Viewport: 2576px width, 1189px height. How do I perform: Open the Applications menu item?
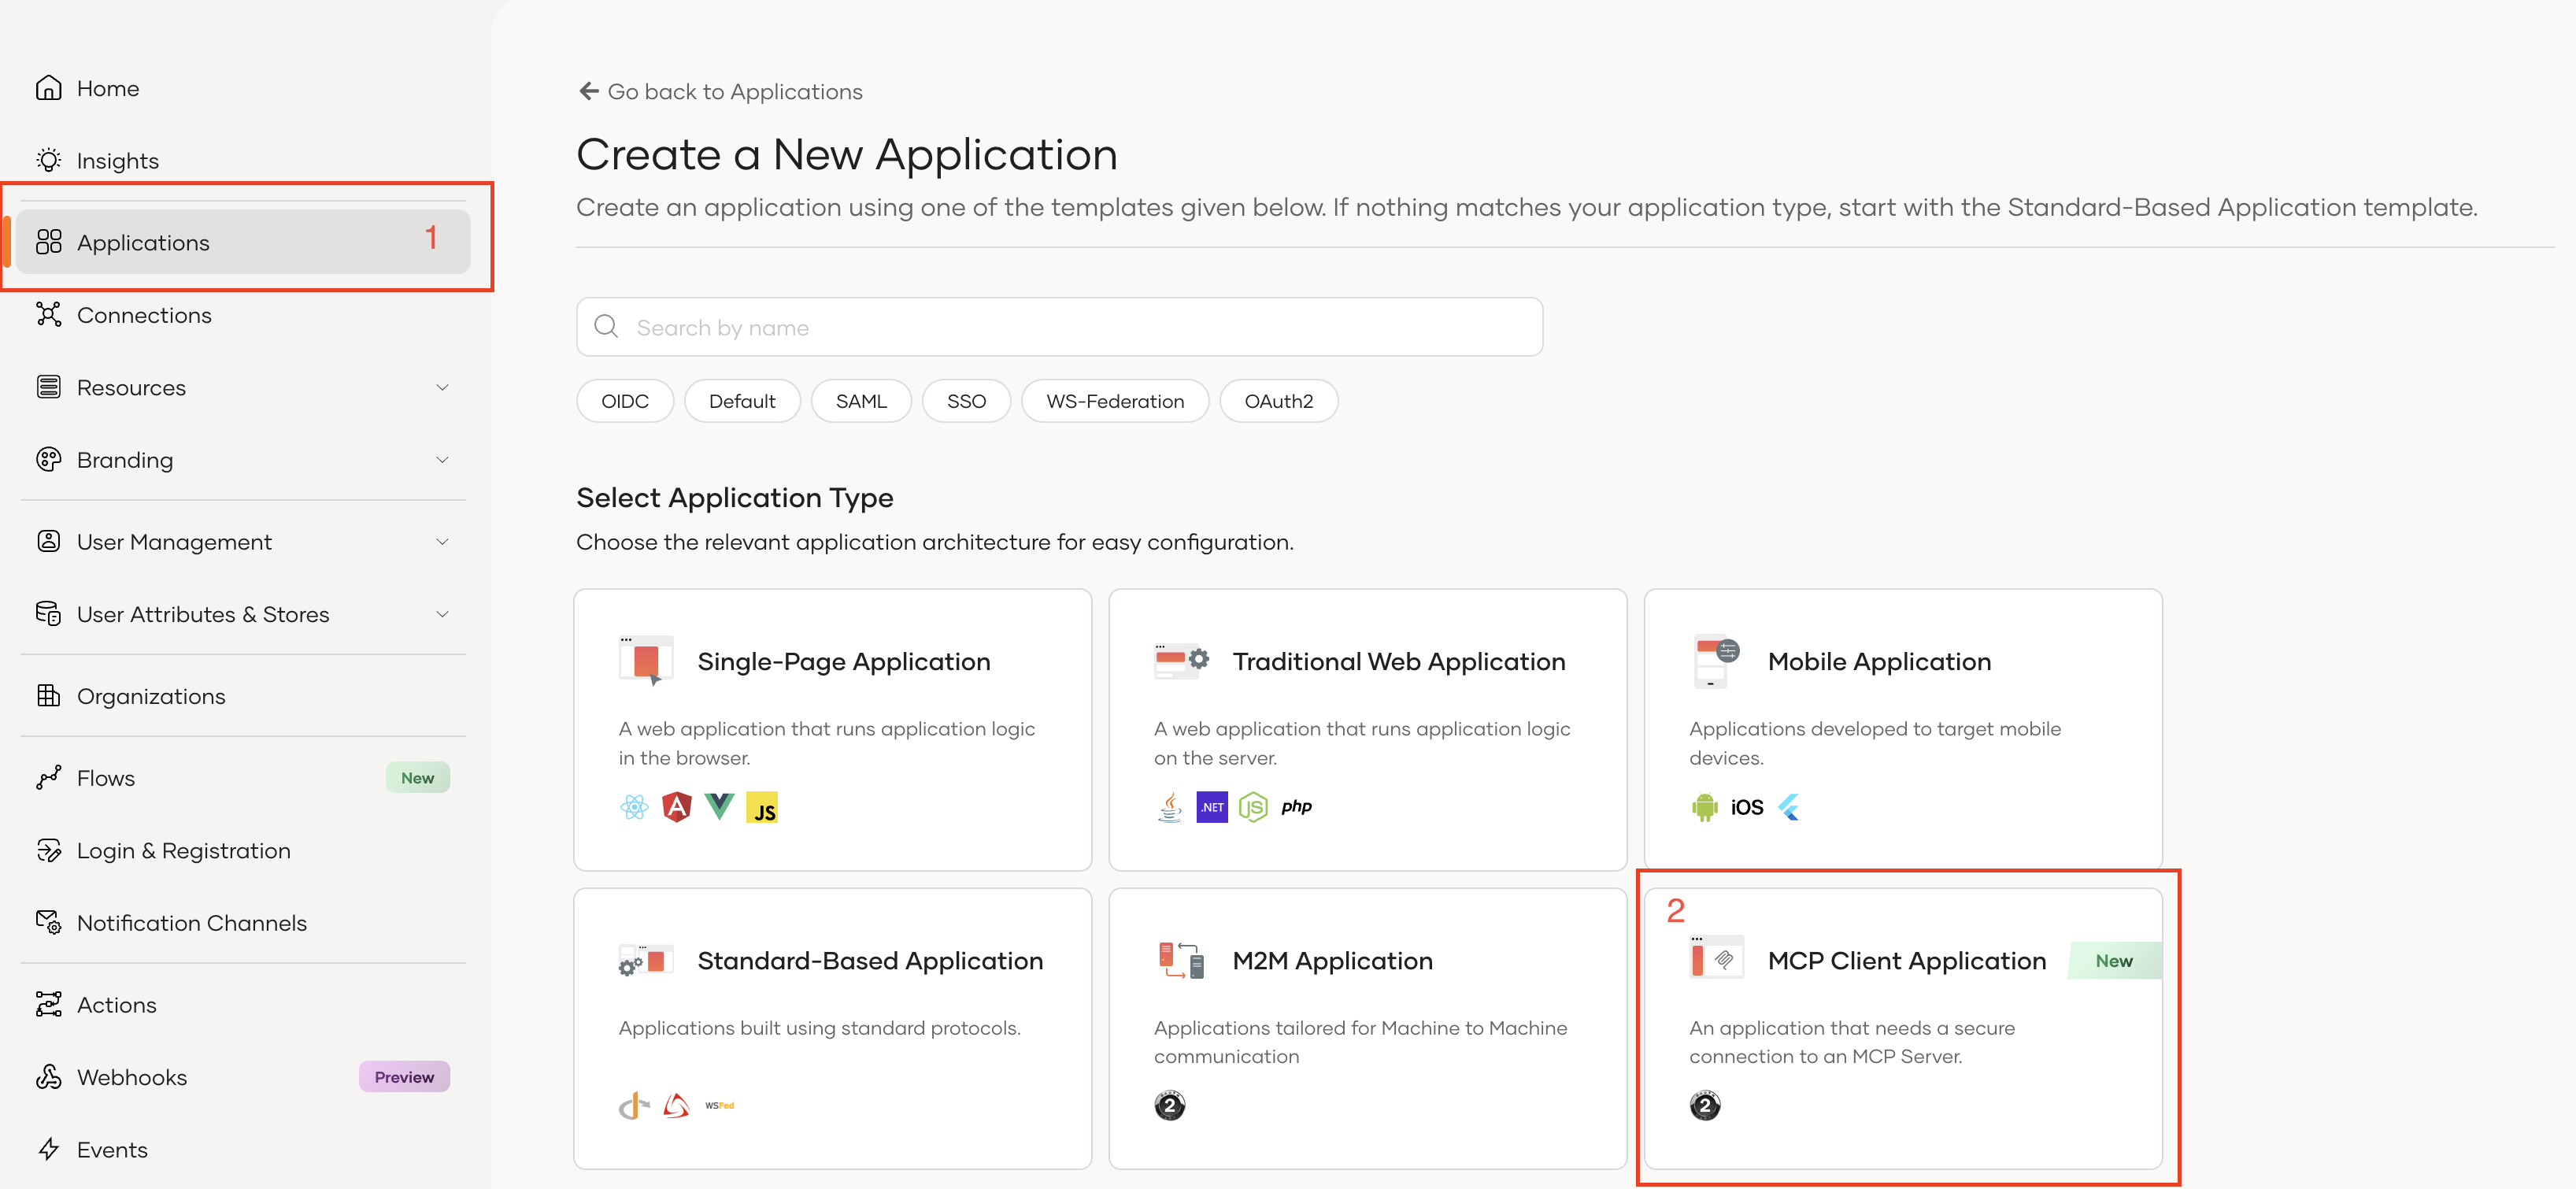142,241
